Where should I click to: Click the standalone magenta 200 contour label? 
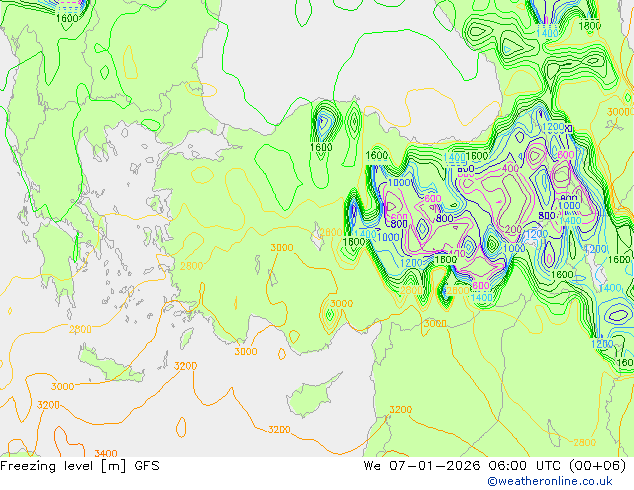point(514,230)
